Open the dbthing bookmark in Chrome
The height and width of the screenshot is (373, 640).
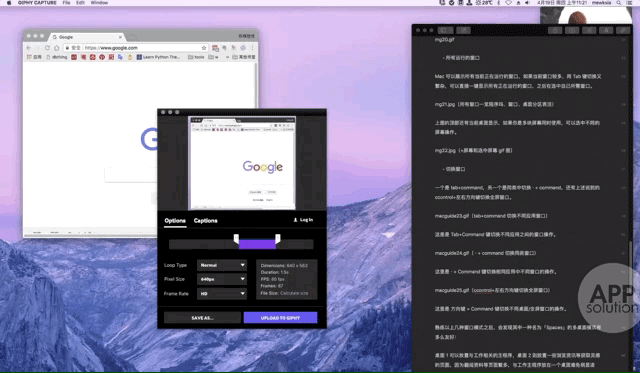[57, 57]
